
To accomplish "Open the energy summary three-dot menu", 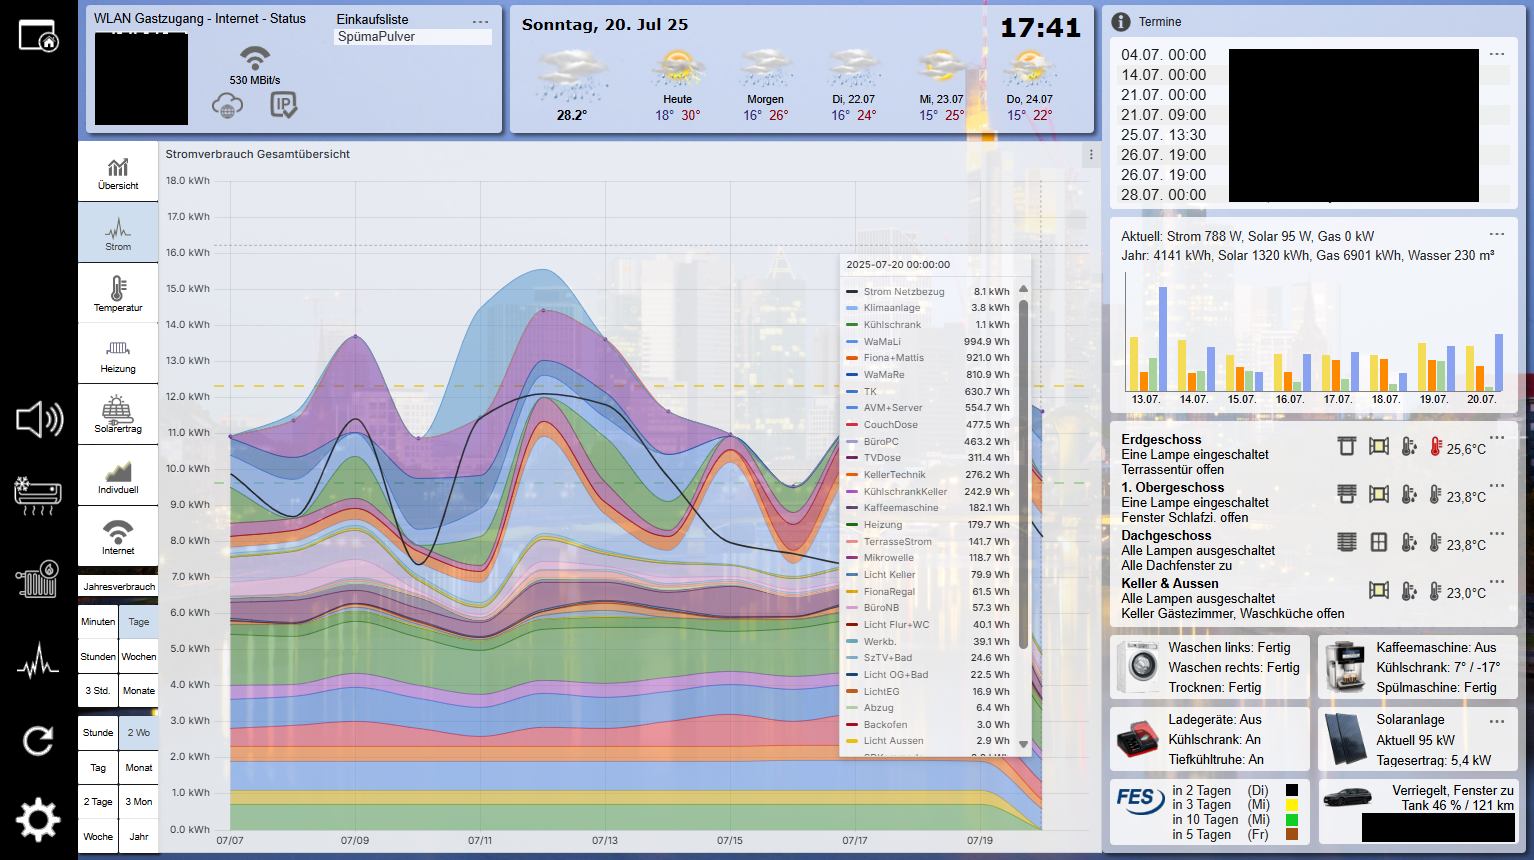I will (x=1497, y=234).
